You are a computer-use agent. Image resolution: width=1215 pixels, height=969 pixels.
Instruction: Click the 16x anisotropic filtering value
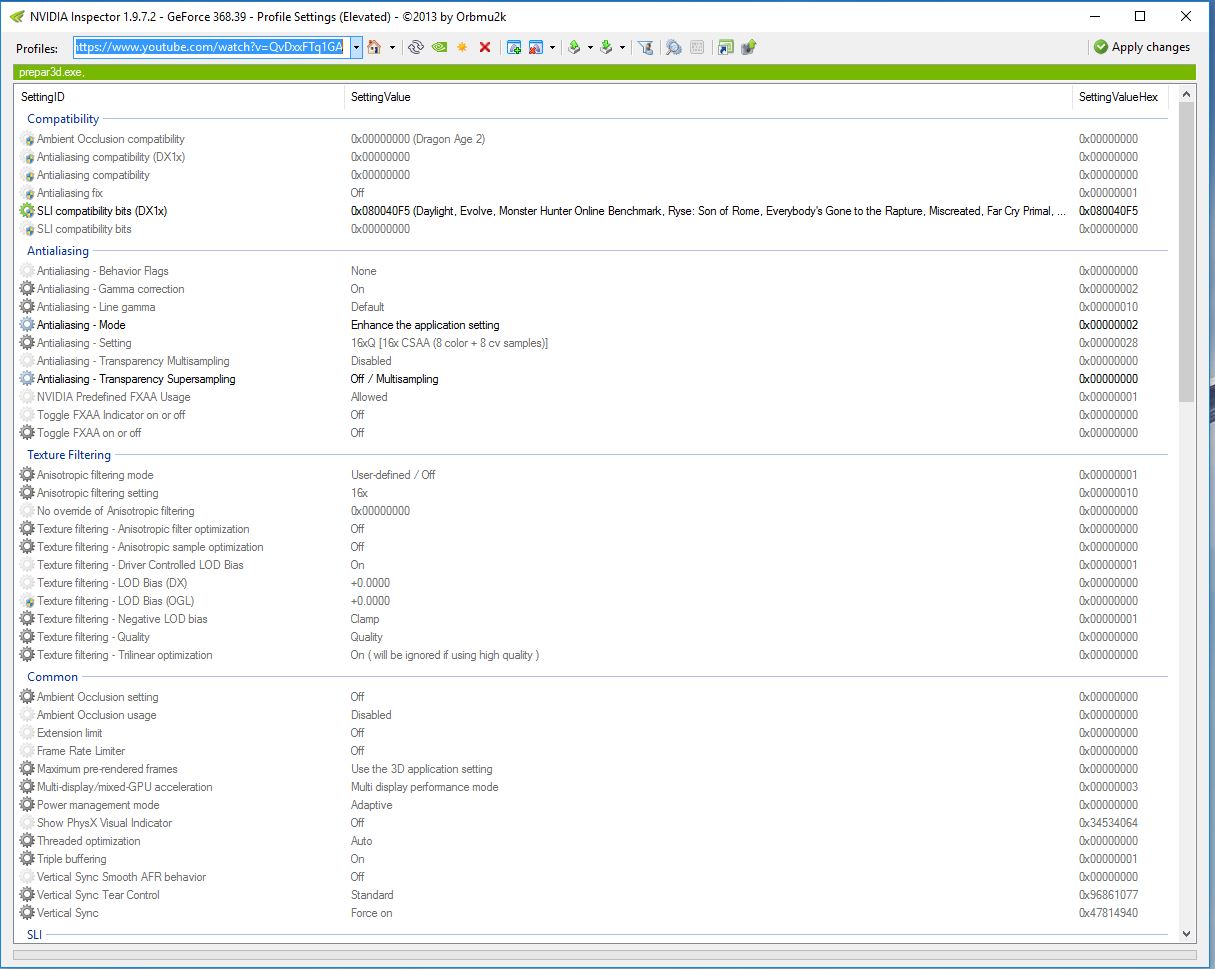[x=359, y=493]
